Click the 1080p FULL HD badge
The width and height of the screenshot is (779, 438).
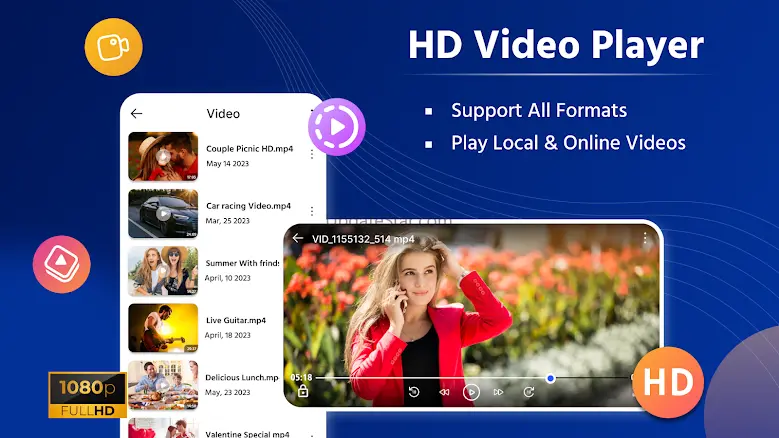87,395
